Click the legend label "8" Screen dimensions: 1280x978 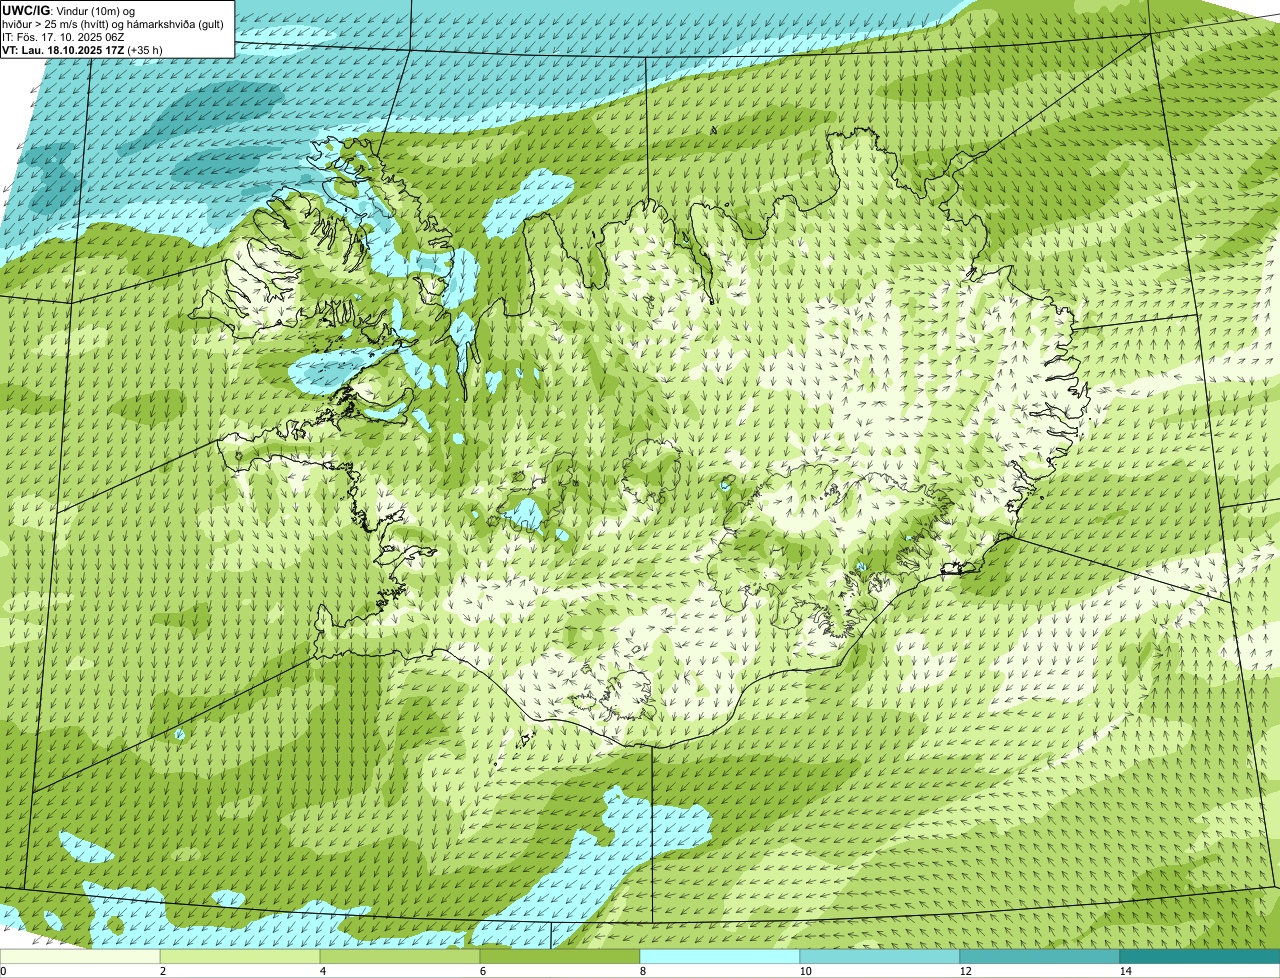coord(643,971)
